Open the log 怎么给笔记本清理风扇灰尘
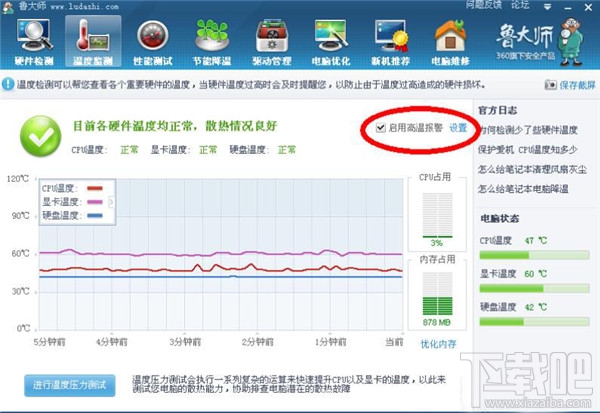600x413 pixels. [532, 169]
